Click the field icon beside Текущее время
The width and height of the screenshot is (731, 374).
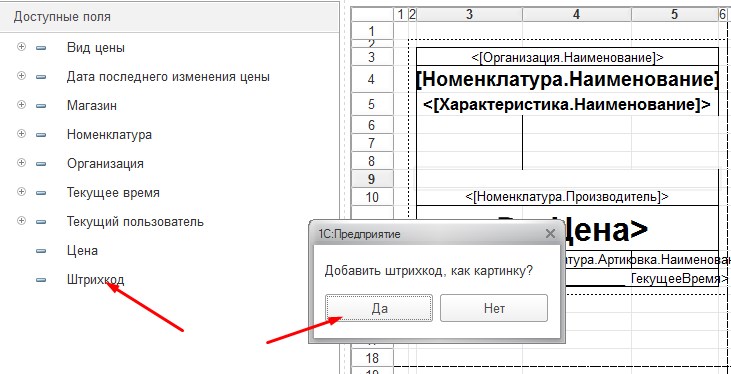coord(41,193)
